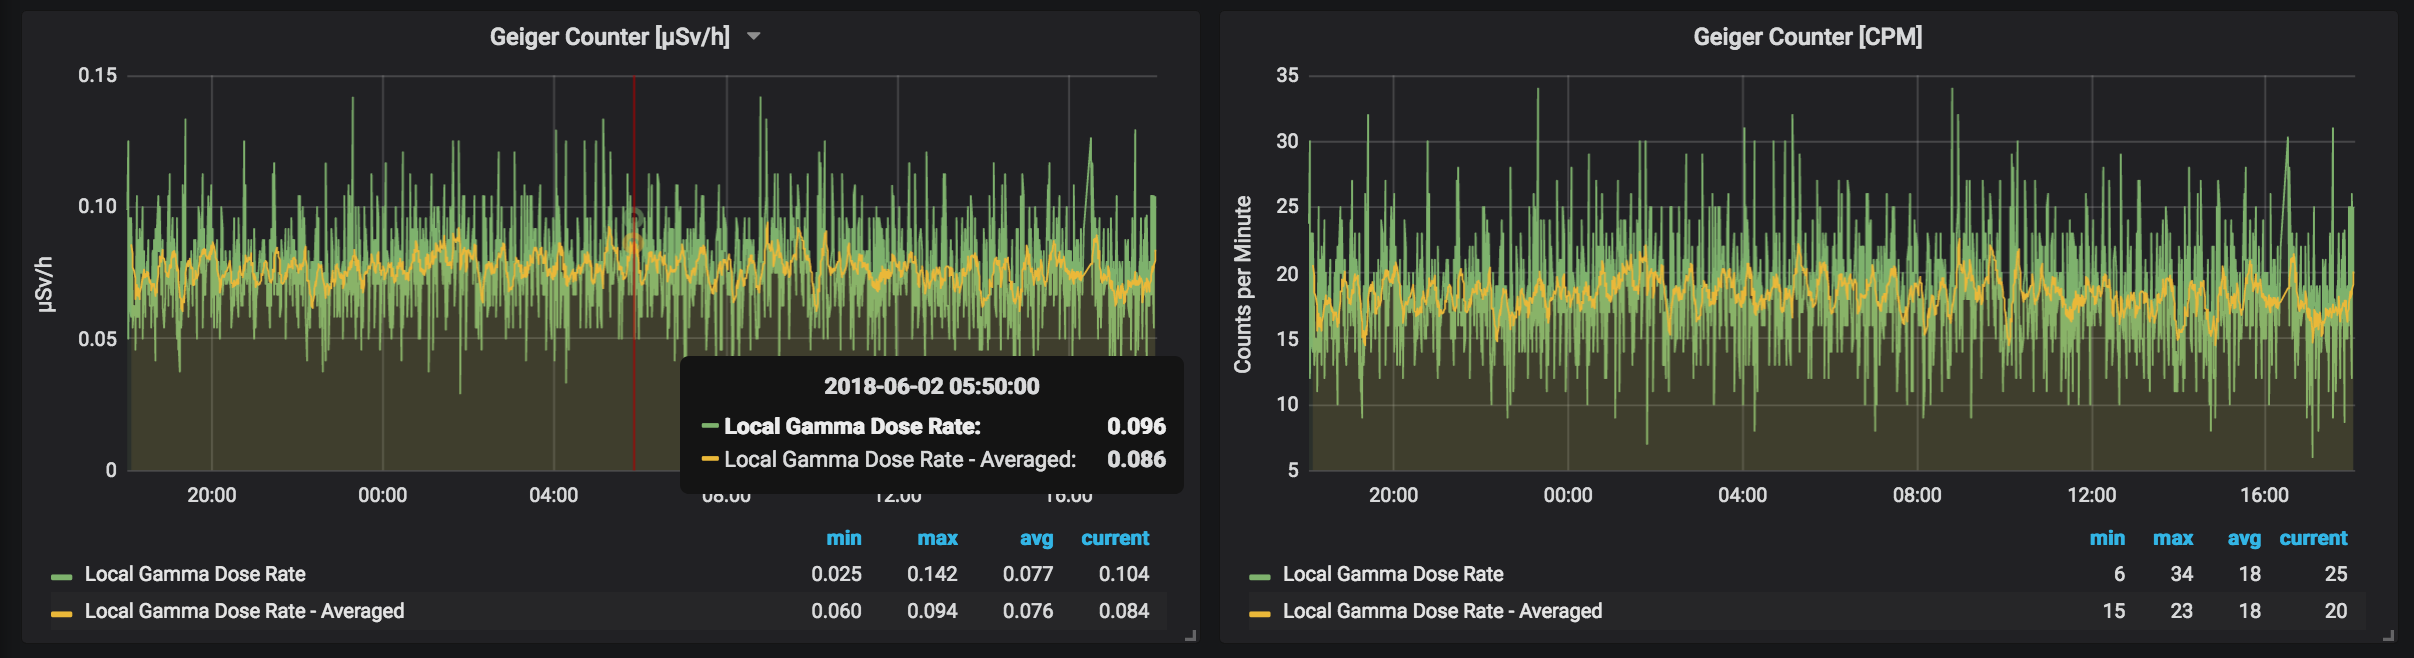This screenshot has width=2414, height=658.
Task: Click the 04:00 tick on µSv/h time axis
Action: click(554, 495)
